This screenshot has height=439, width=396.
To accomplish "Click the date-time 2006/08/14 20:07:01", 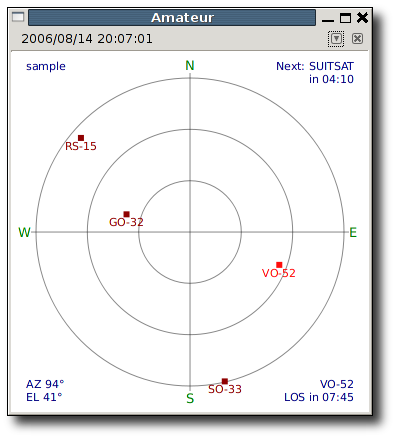I will pos(87,39).
